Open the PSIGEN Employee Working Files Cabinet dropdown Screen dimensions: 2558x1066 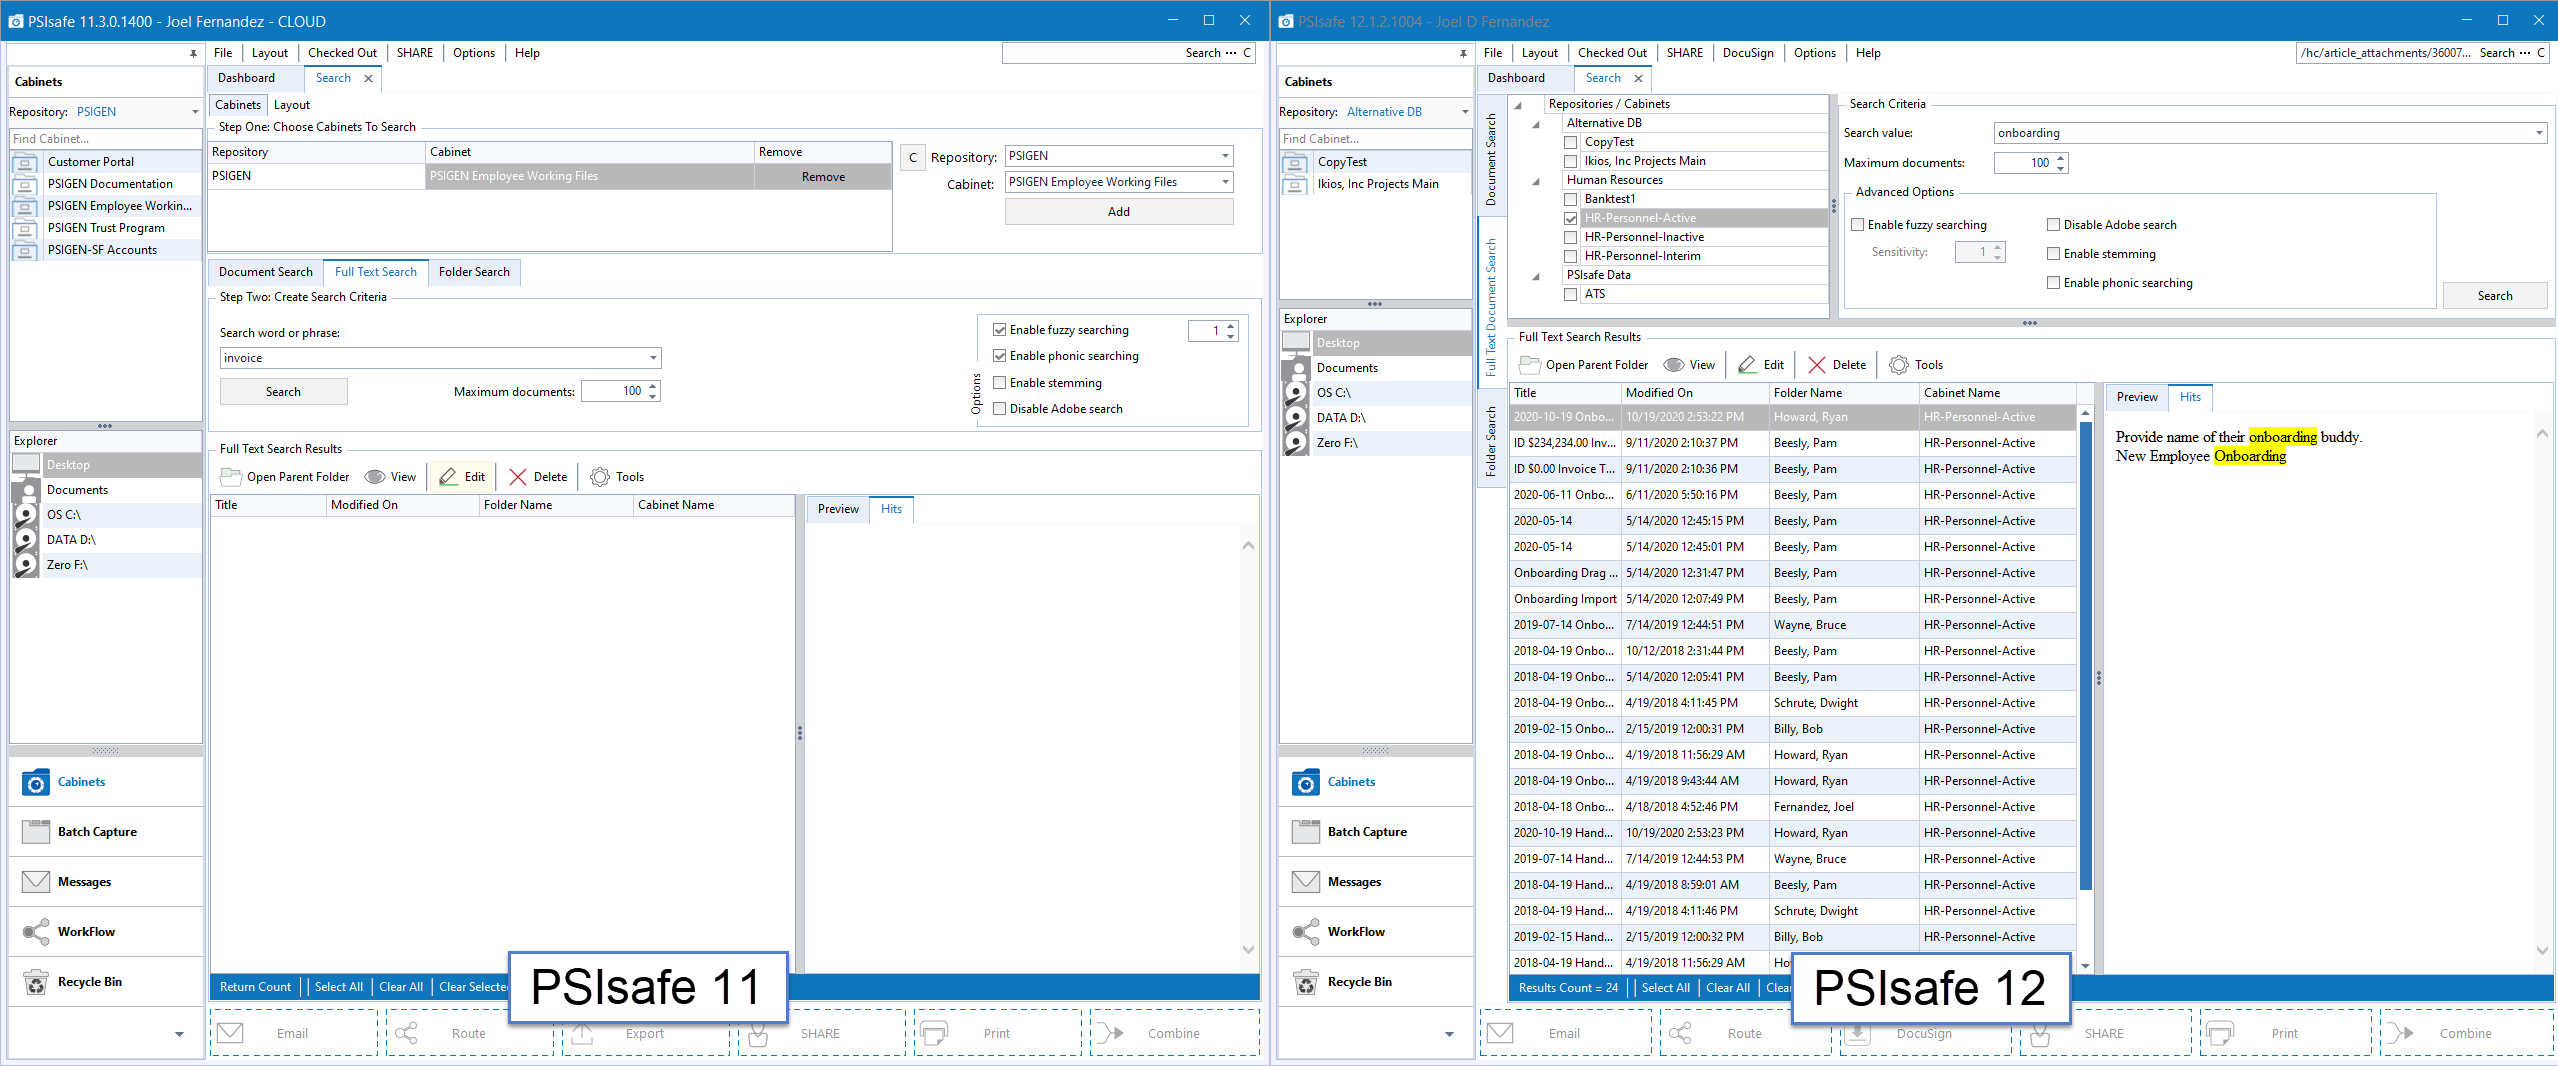pos(1225,182)
